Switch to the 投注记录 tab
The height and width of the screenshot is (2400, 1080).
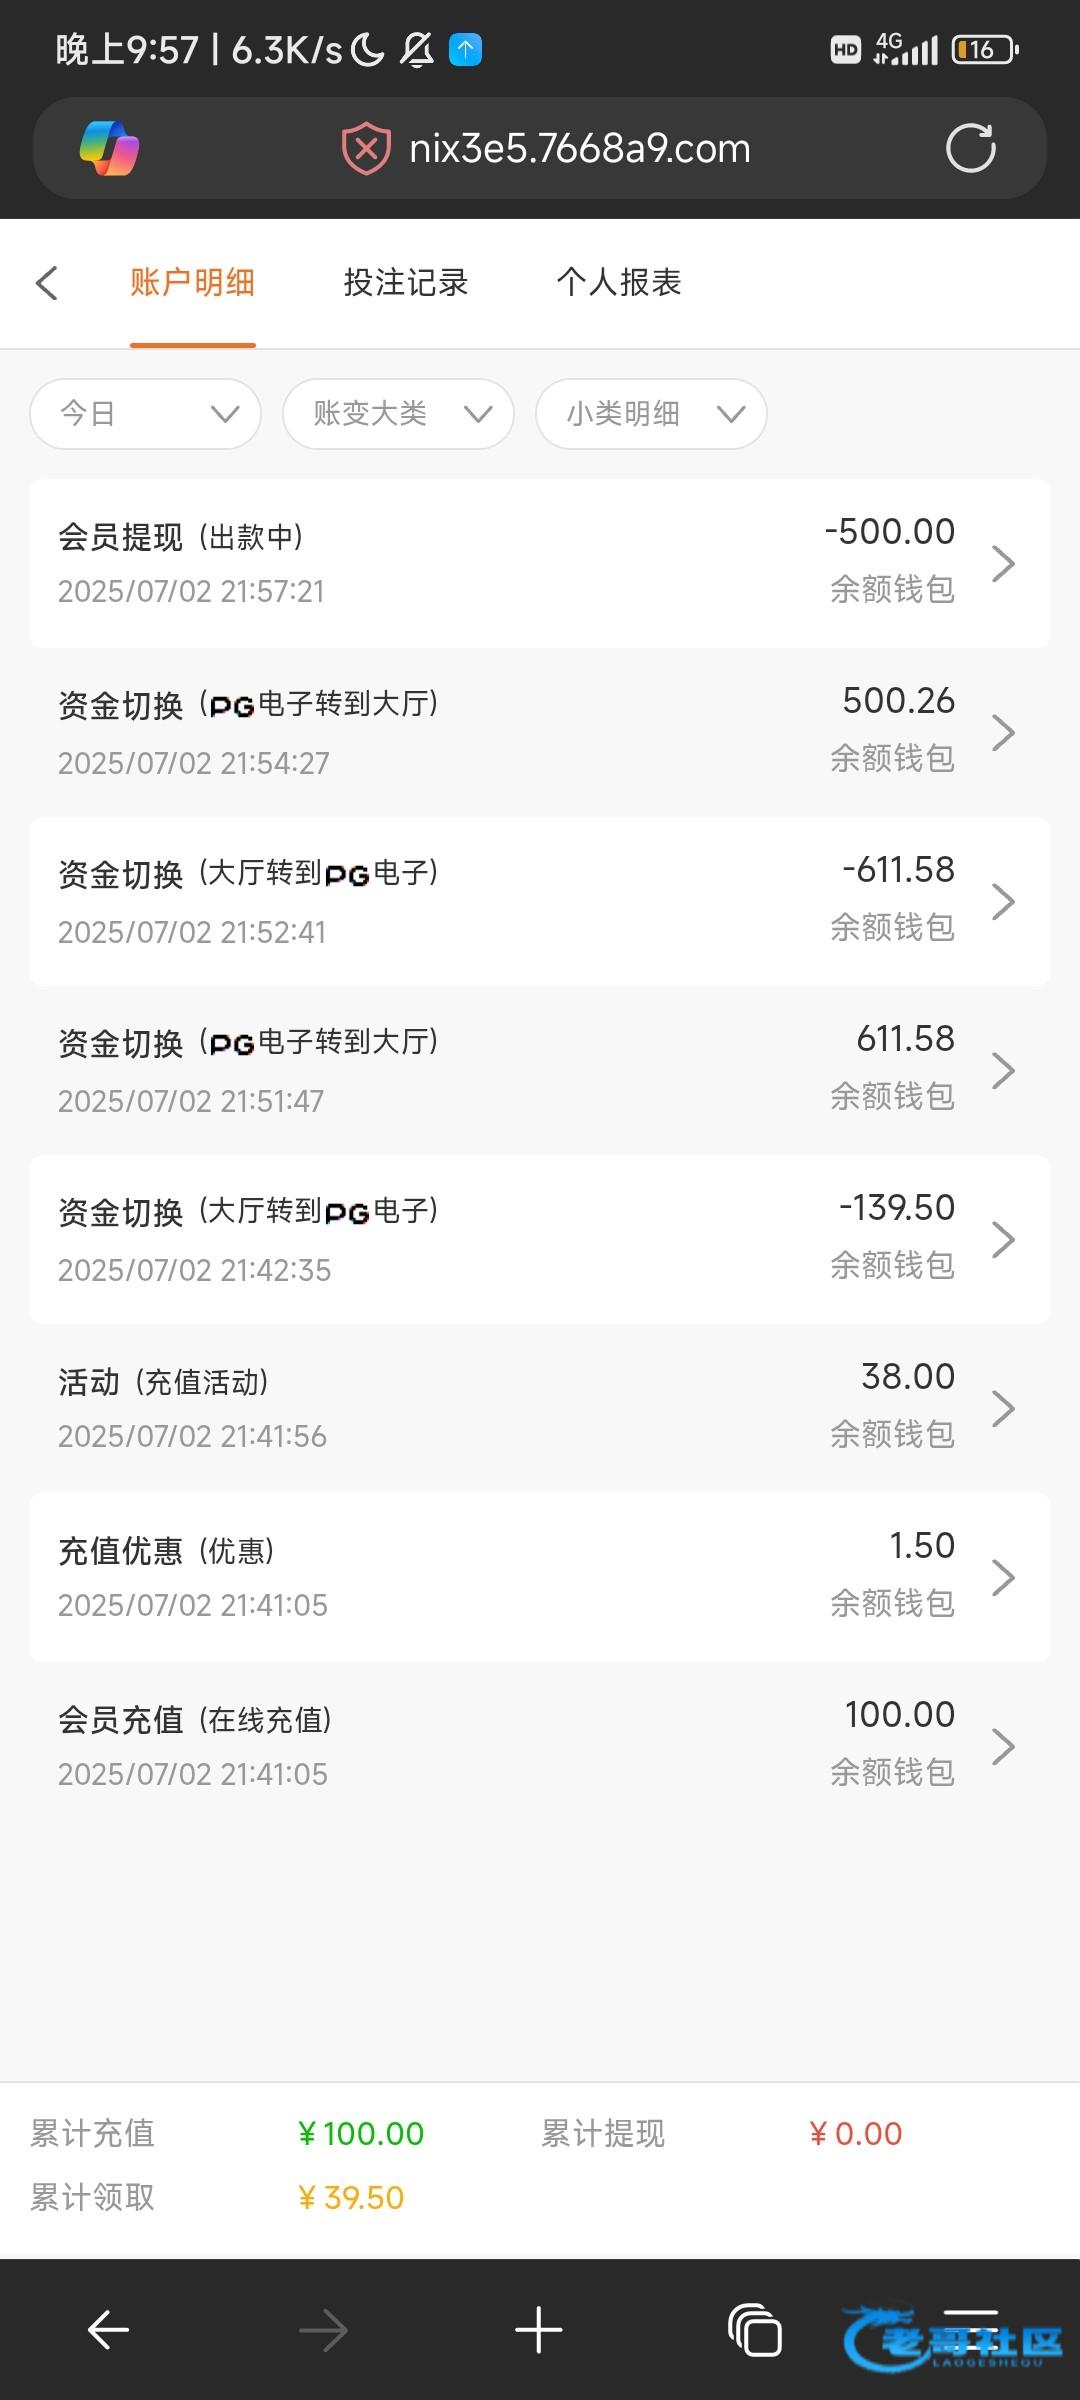[405, 283]
